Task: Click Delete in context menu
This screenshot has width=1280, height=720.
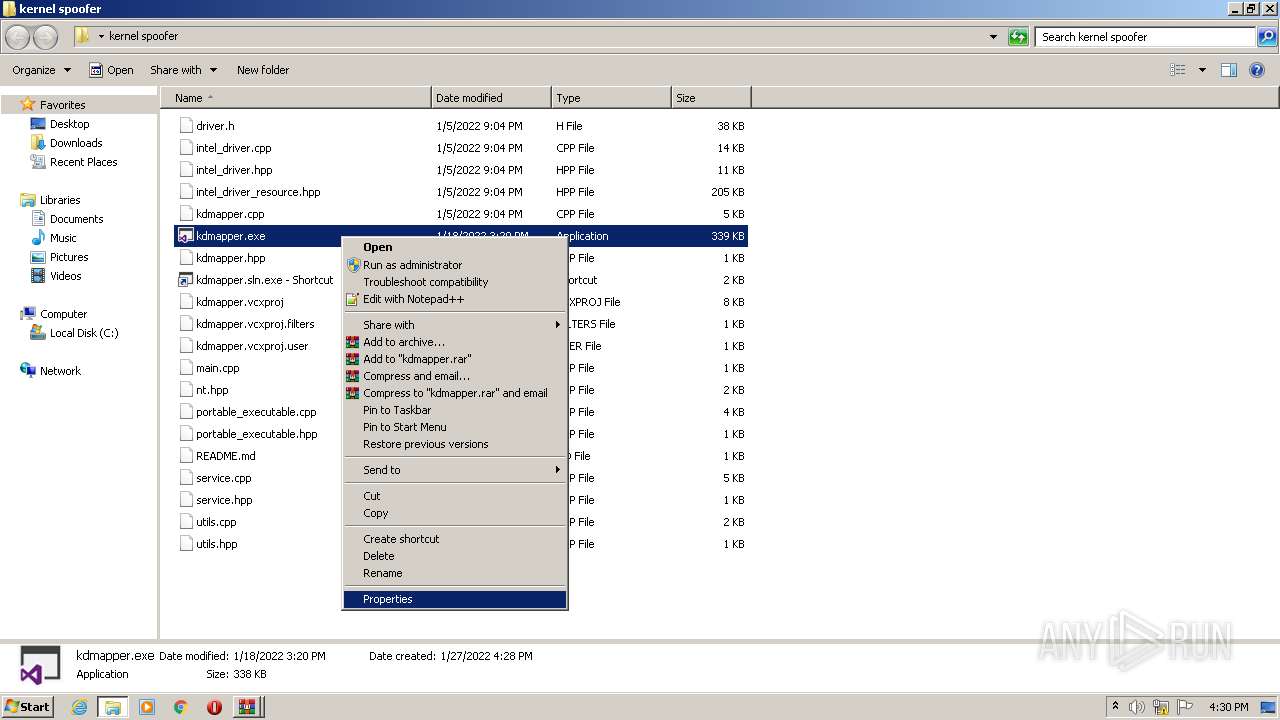Action: tap(455, 556)
